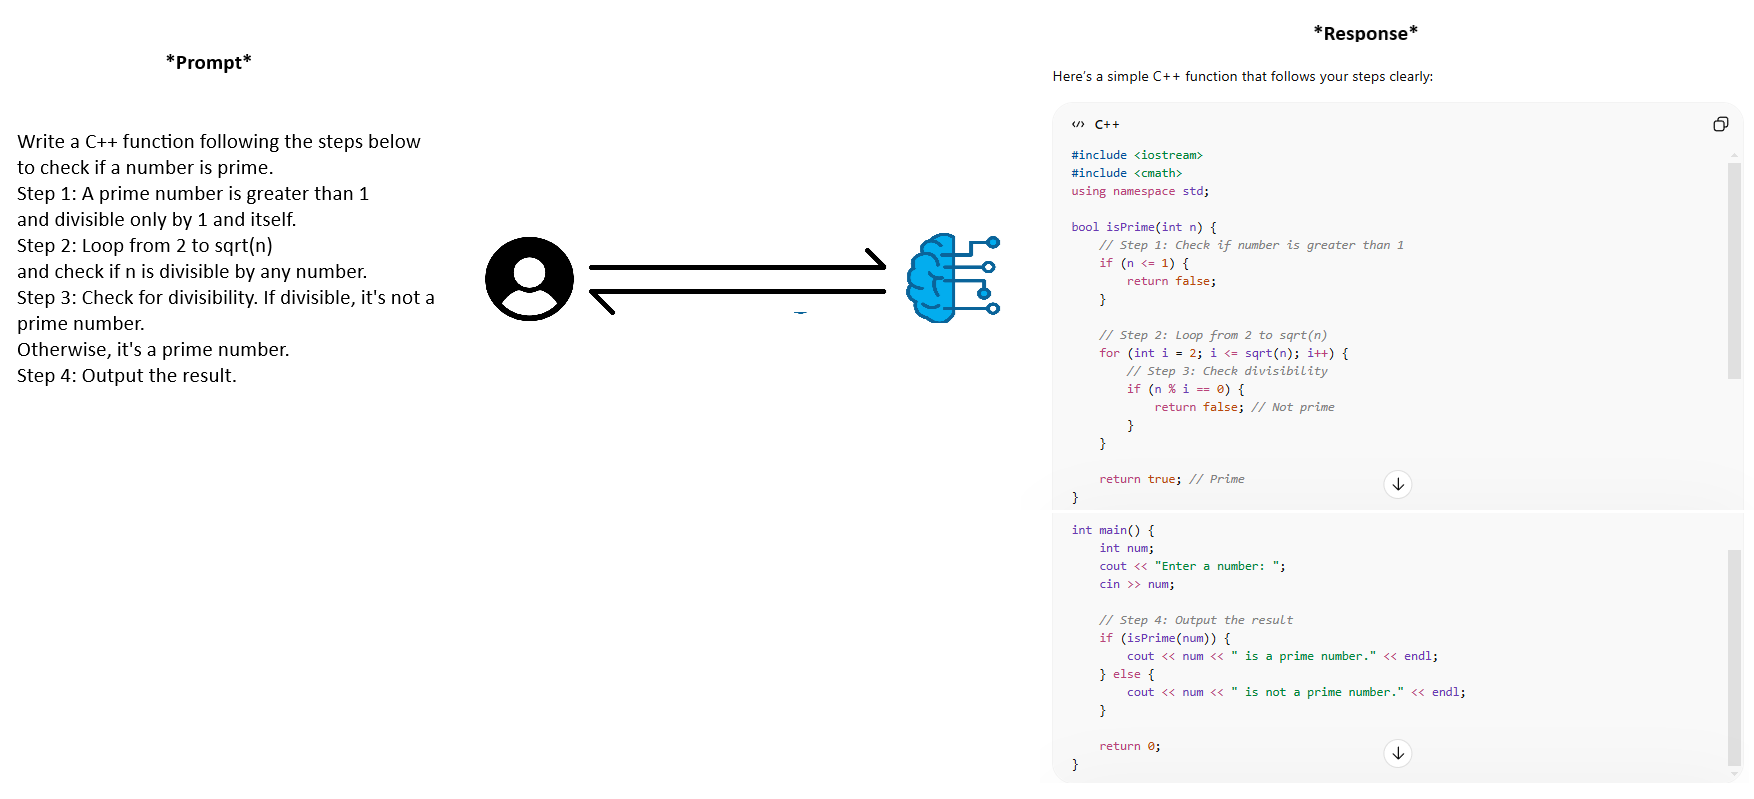Click the right-pointing arrow toward the brain
The height and width of the screenshot is (799, 1754).
point(737,265)
